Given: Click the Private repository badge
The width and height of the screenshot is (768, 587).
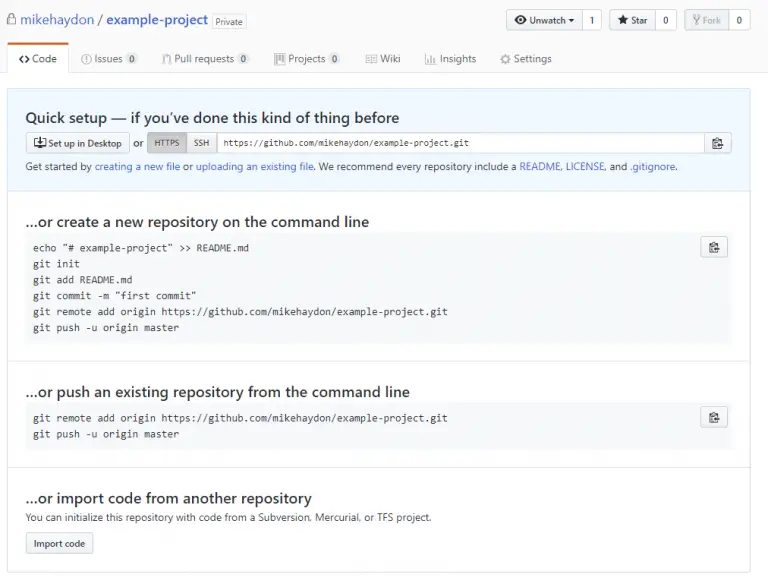Looking at the screenshot, I should [x=229, y=22].
